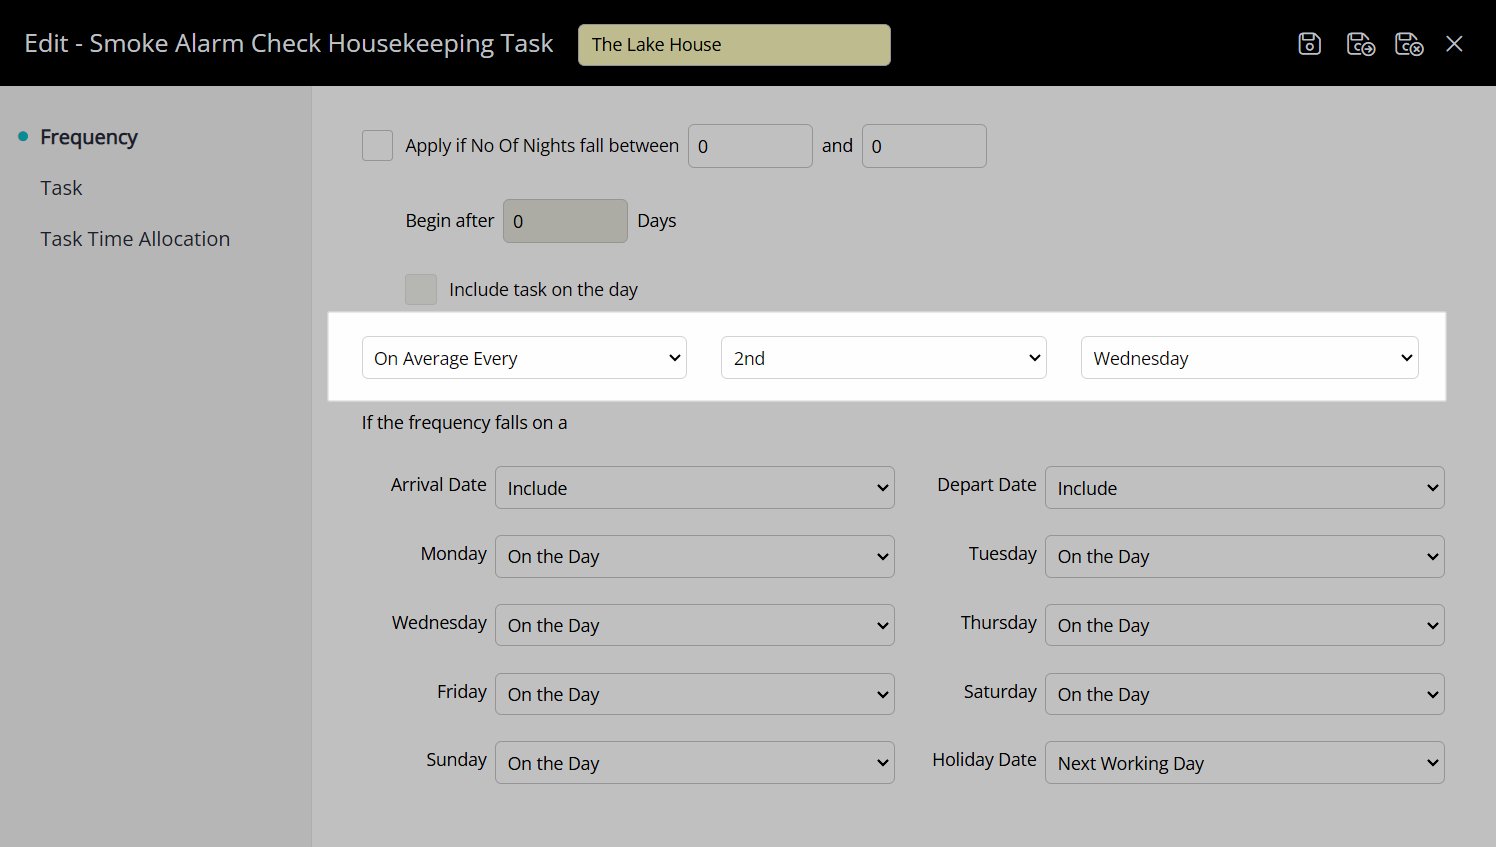The width and height of the screenshot is (1496, 847).
Task: Open the Tuesday On the Day dropdown
Action: 1244,557
